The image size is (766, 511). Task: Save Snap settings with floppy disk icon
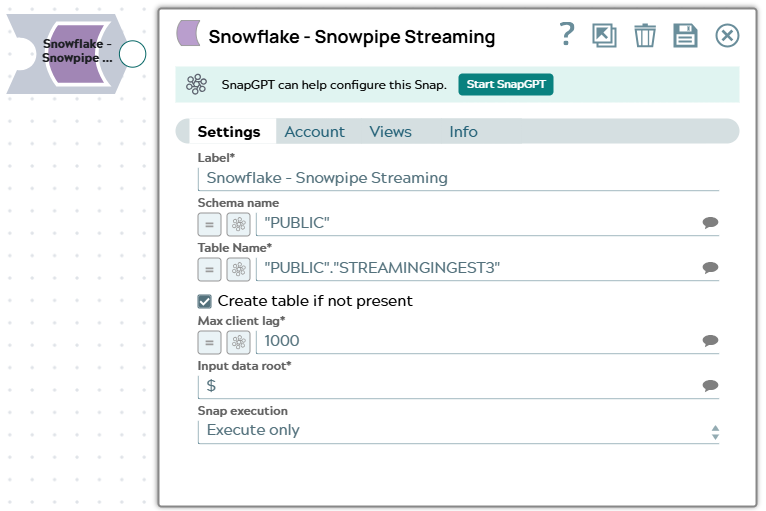pos(685,36)
